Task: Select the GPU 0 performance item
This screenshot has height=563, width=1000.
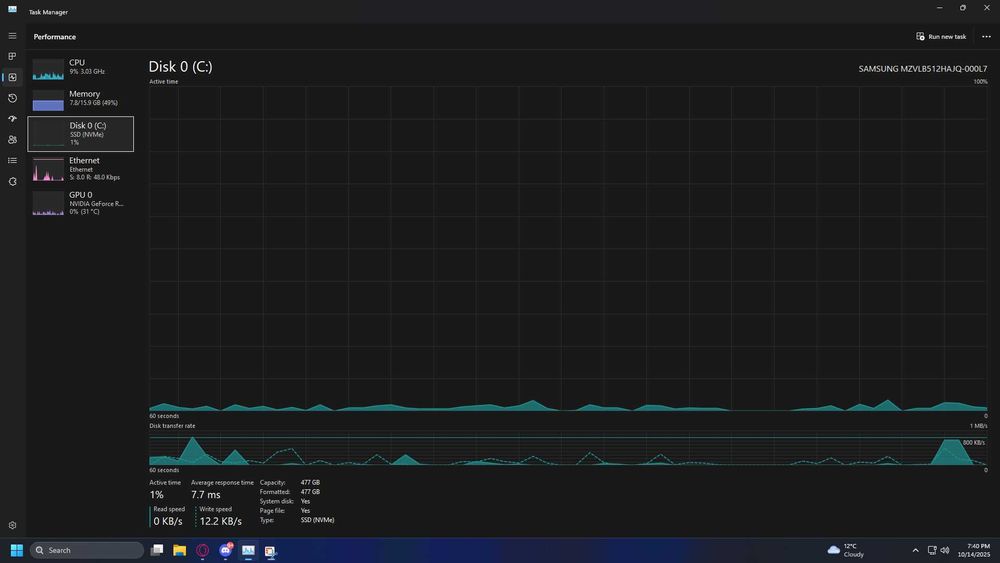Action: [x=80, y=203]
